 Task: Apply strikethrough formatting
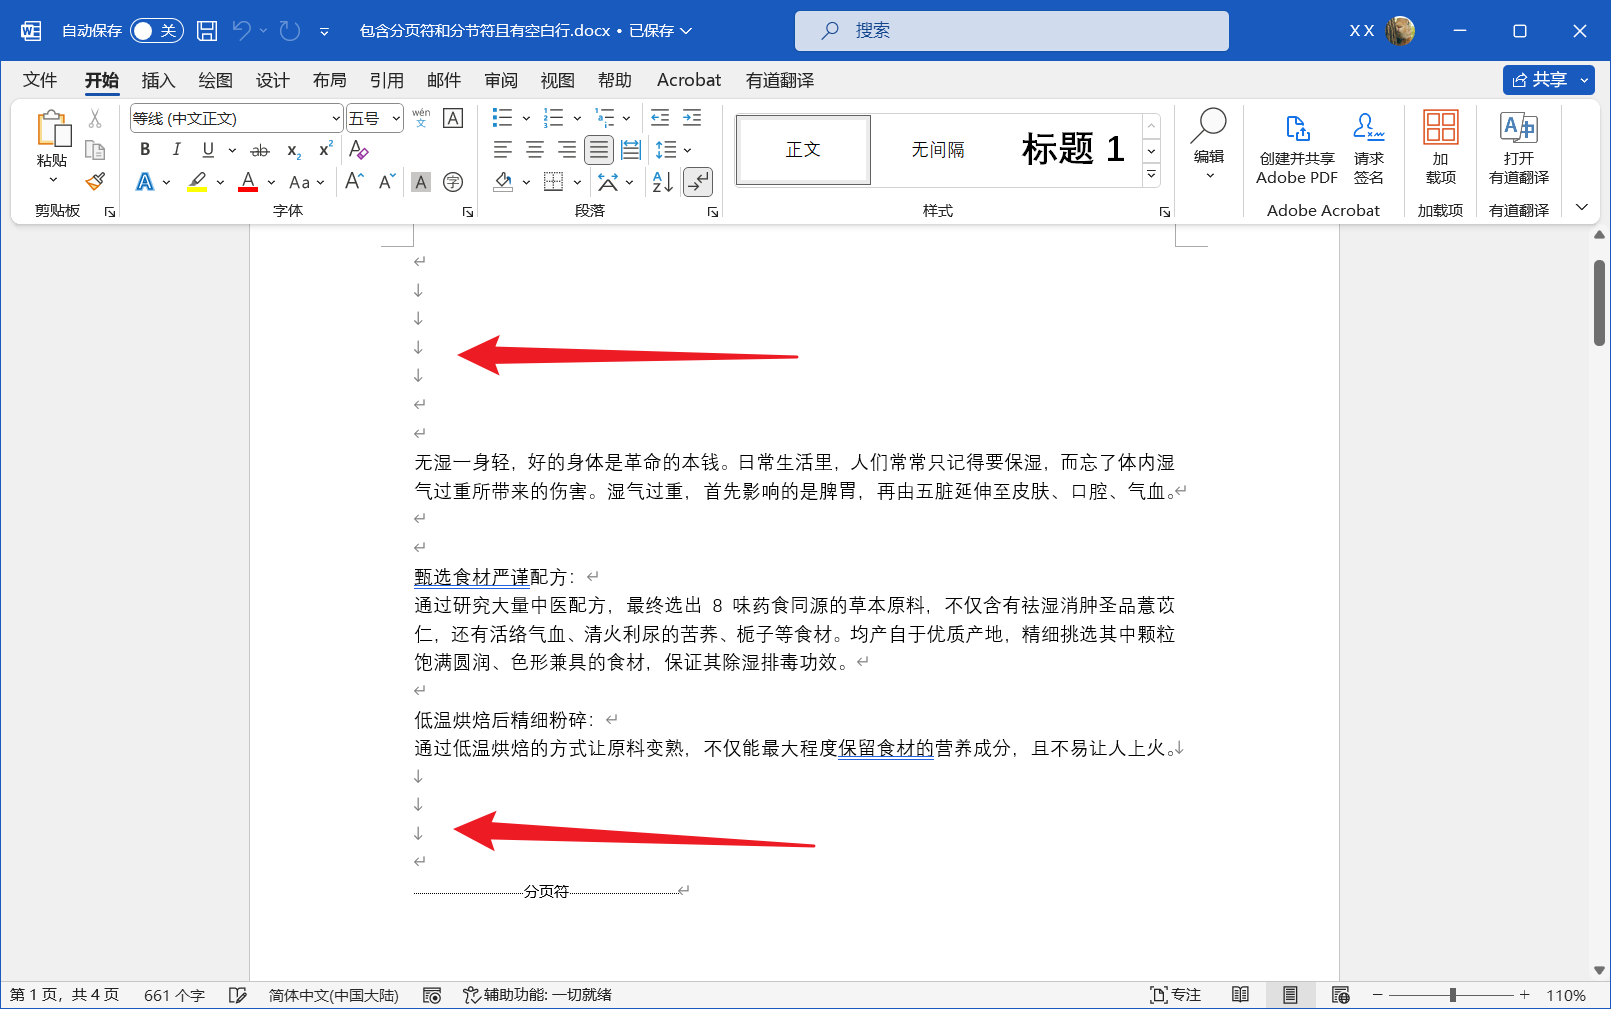260,150
